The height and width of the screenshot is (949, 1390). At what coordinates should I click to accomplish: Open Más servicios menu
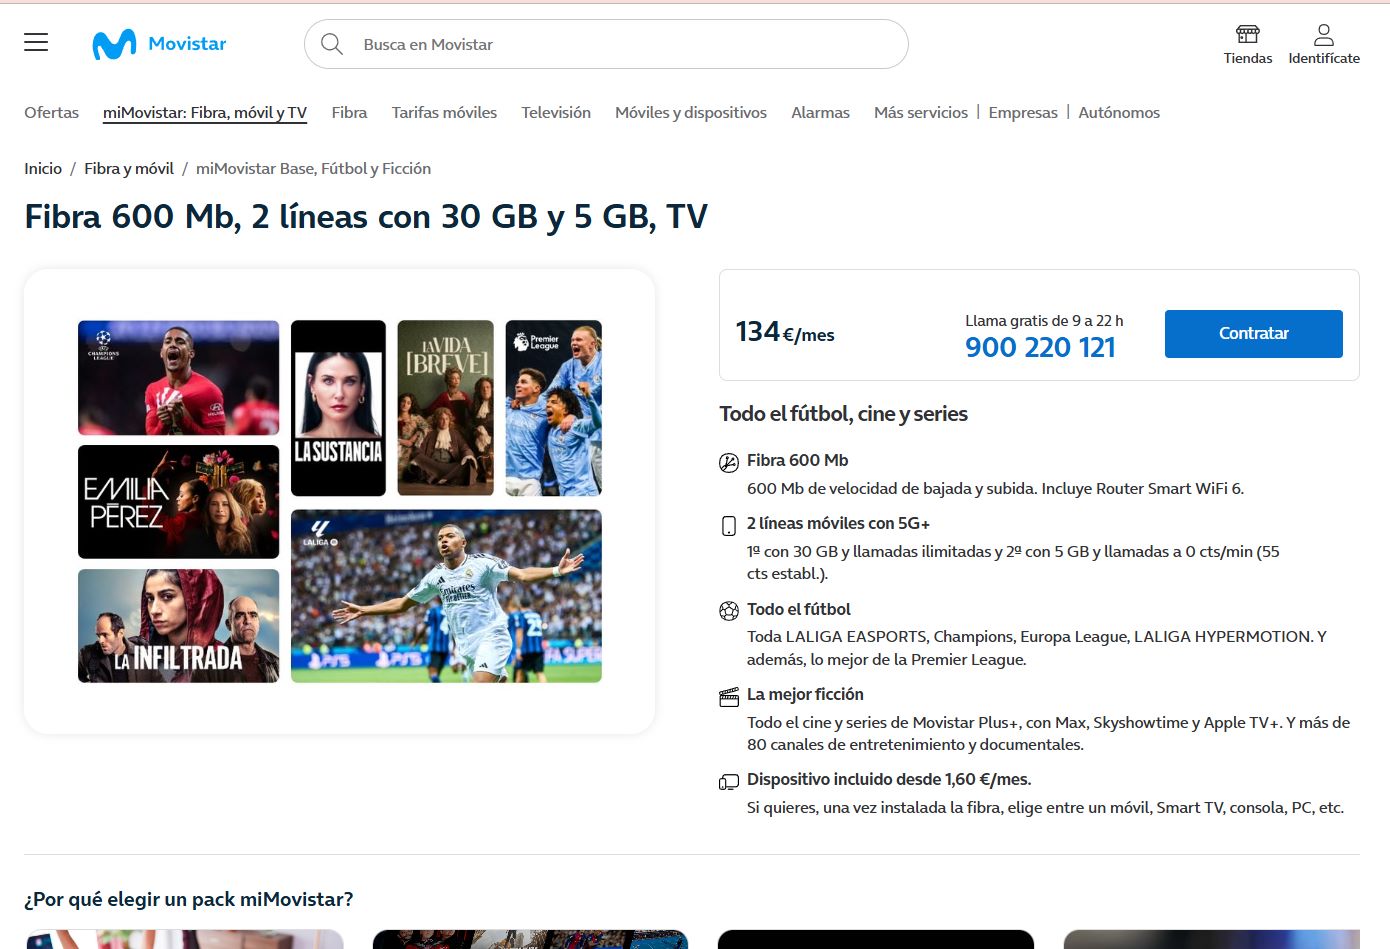coord(921,112)
